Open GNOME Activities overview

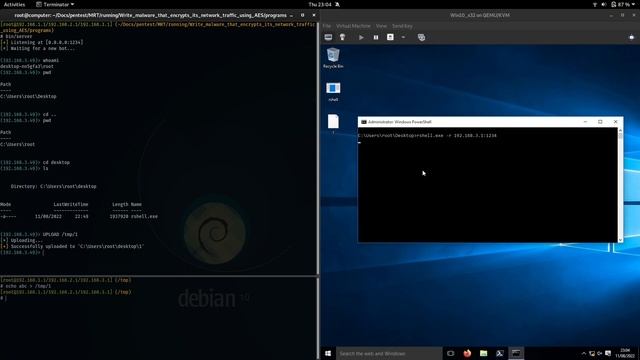pos(14,4)
